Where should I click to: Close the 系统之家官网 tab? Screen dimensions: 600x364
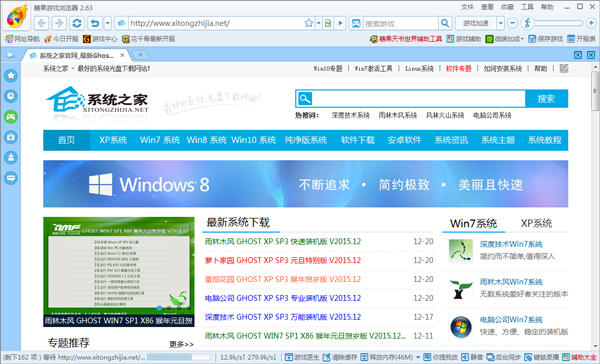coord(122,55)
